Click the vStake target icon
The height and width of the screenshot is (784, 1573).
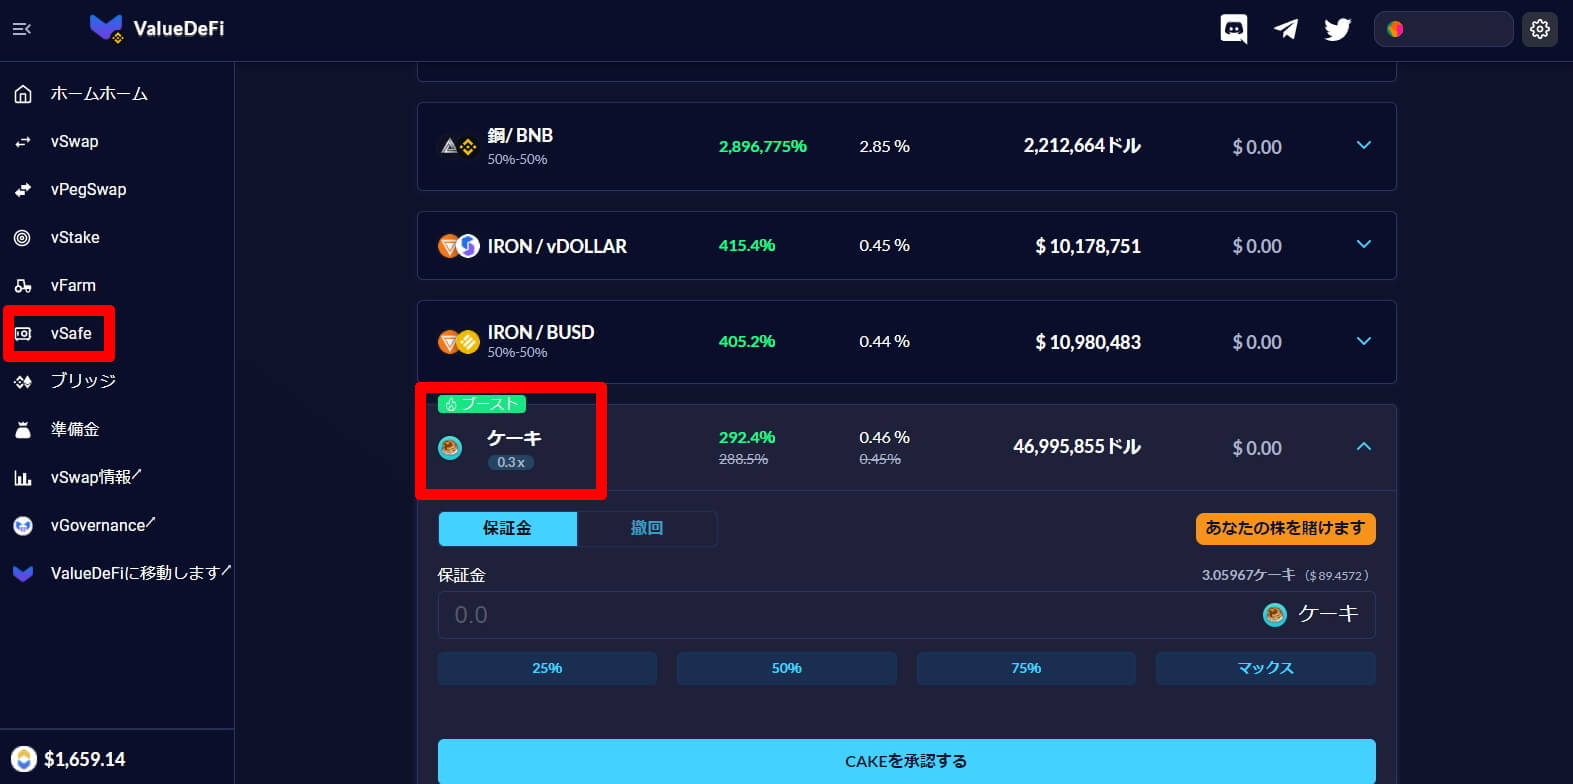tap(23, 238)
